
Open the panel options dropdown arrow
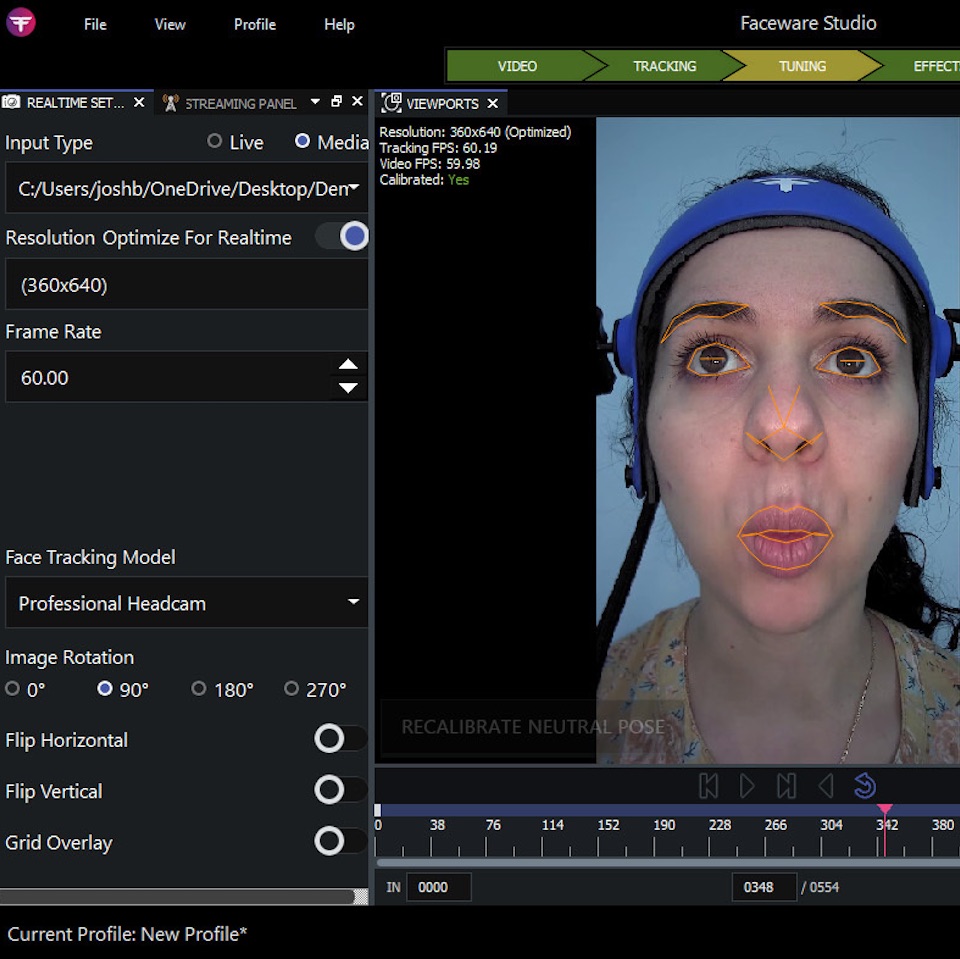(x=315, y=102)
